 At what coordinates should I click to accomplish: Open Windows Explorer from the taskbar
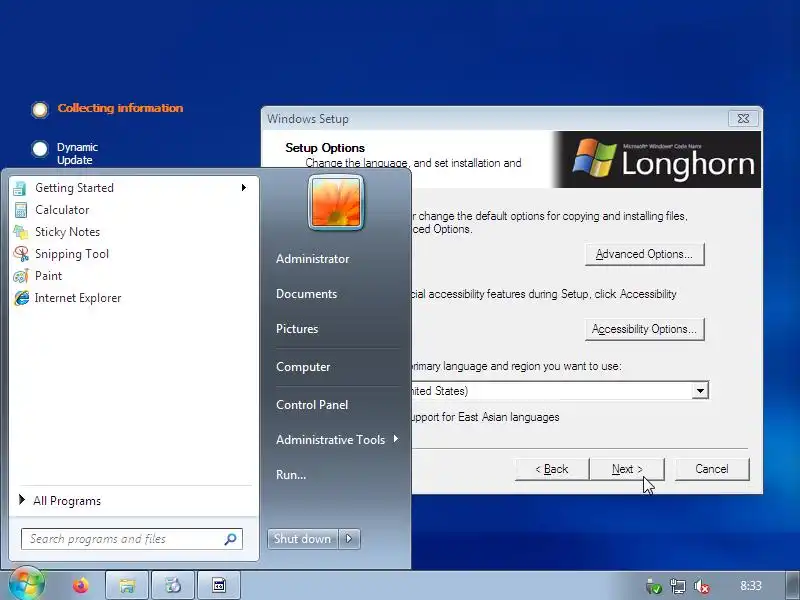pos(127,585)
